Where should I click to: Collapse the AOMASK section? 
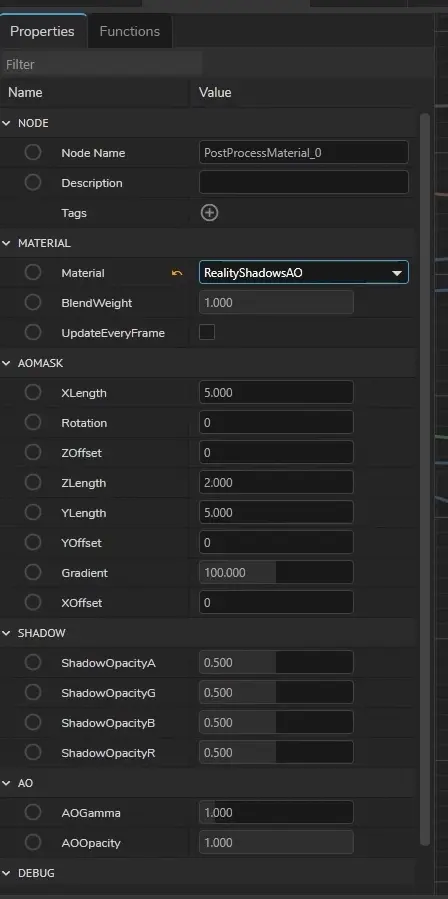(x=6, y=363)
